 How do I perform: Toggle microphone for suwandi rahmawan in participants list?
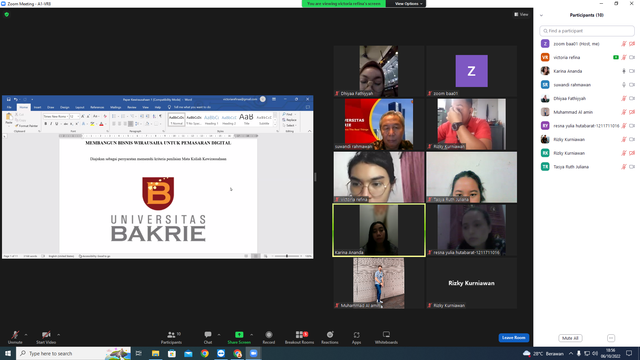[x=624, y=85]
